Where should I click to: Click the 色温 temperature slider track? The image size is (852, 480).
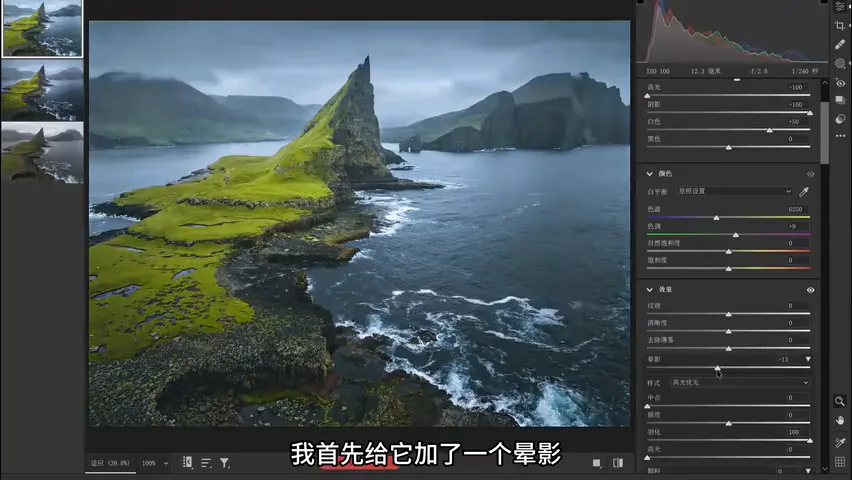729,217
